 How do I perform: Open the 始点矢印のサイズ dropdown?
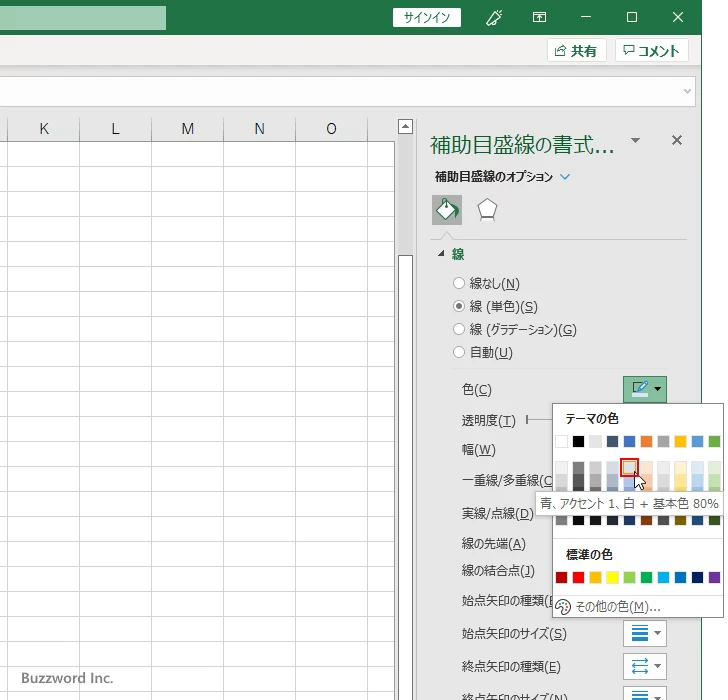pyautogui.click(x=645, y=633)
